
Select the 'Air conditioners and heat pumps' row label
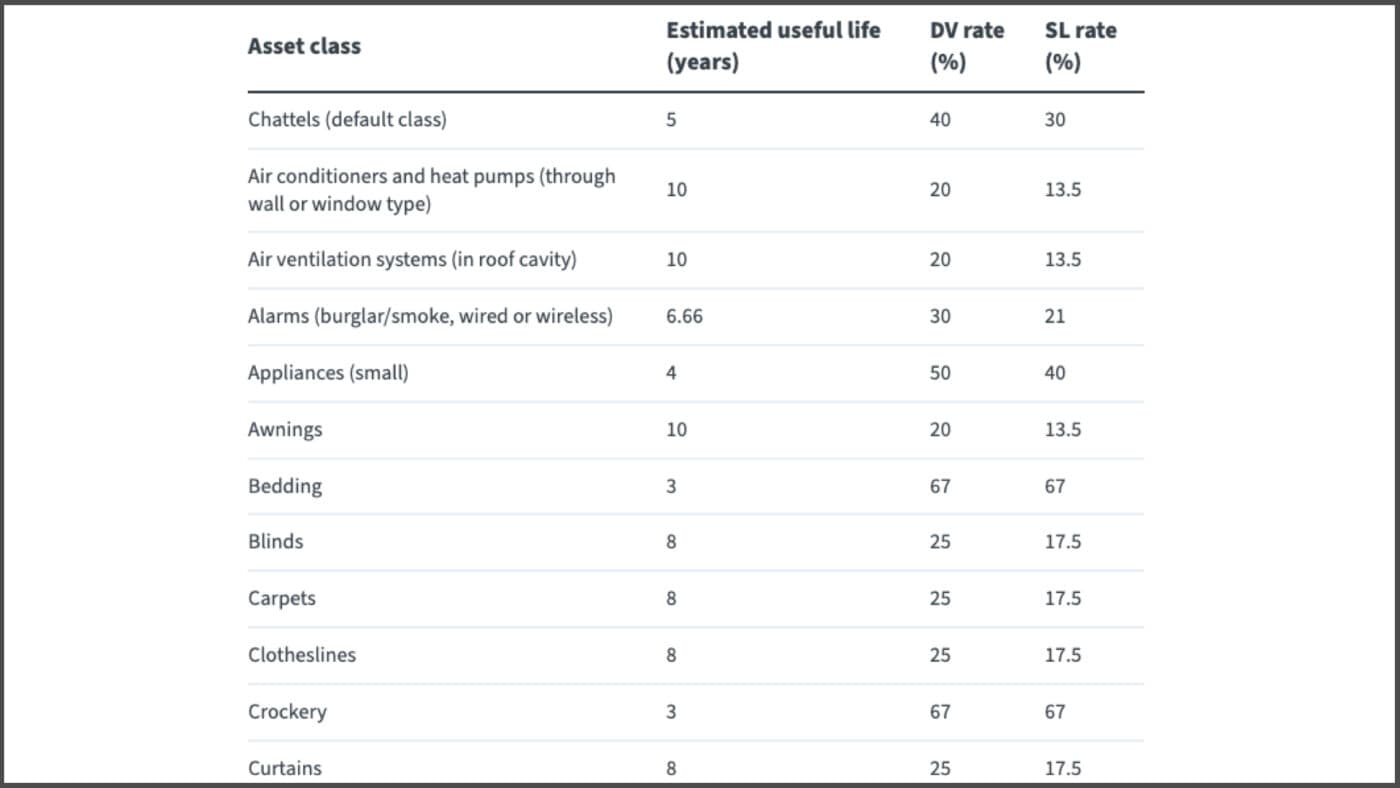(431, 189)
